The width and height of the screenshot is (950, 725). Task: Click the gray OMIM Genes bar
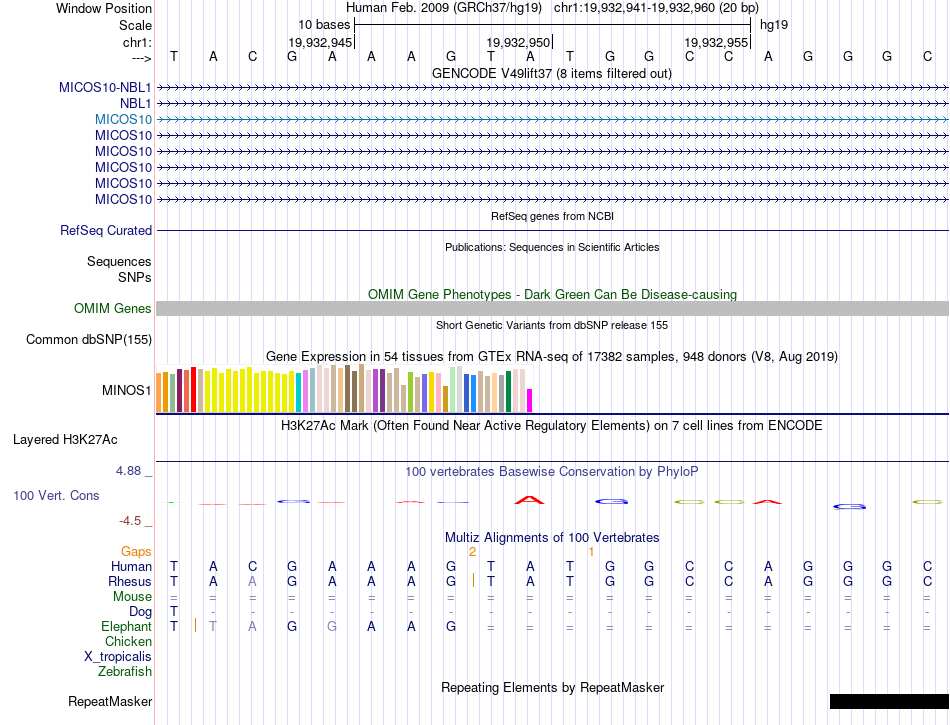pos(552,308)
